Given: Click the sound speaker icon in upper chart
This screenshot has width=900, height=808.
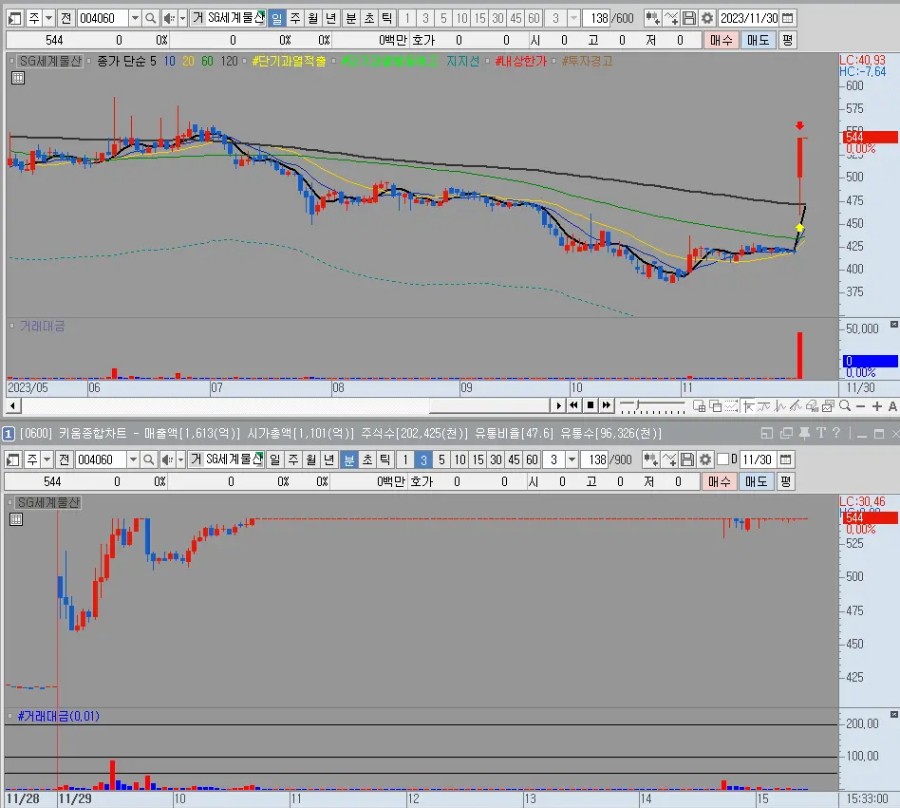Looking at the screenshot, I should [x=169, y=18].
